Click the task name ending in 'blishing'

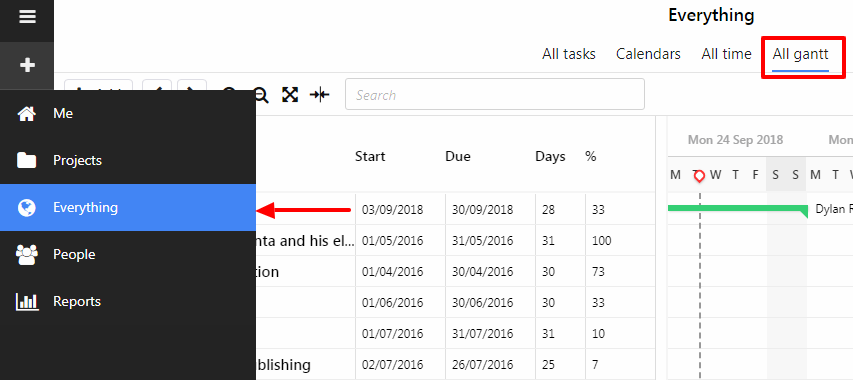tap(283, 365)
